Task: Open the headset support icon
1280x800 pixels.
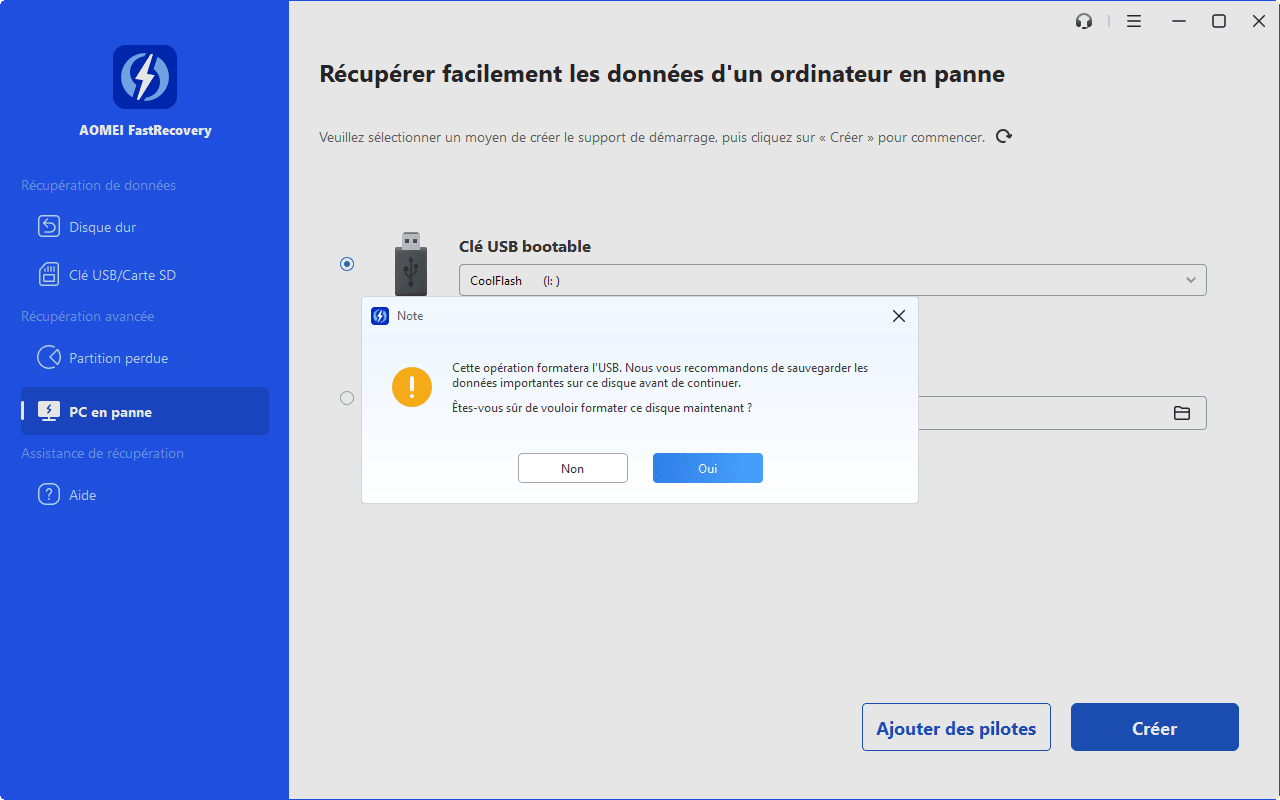Action: (1084, 21)
